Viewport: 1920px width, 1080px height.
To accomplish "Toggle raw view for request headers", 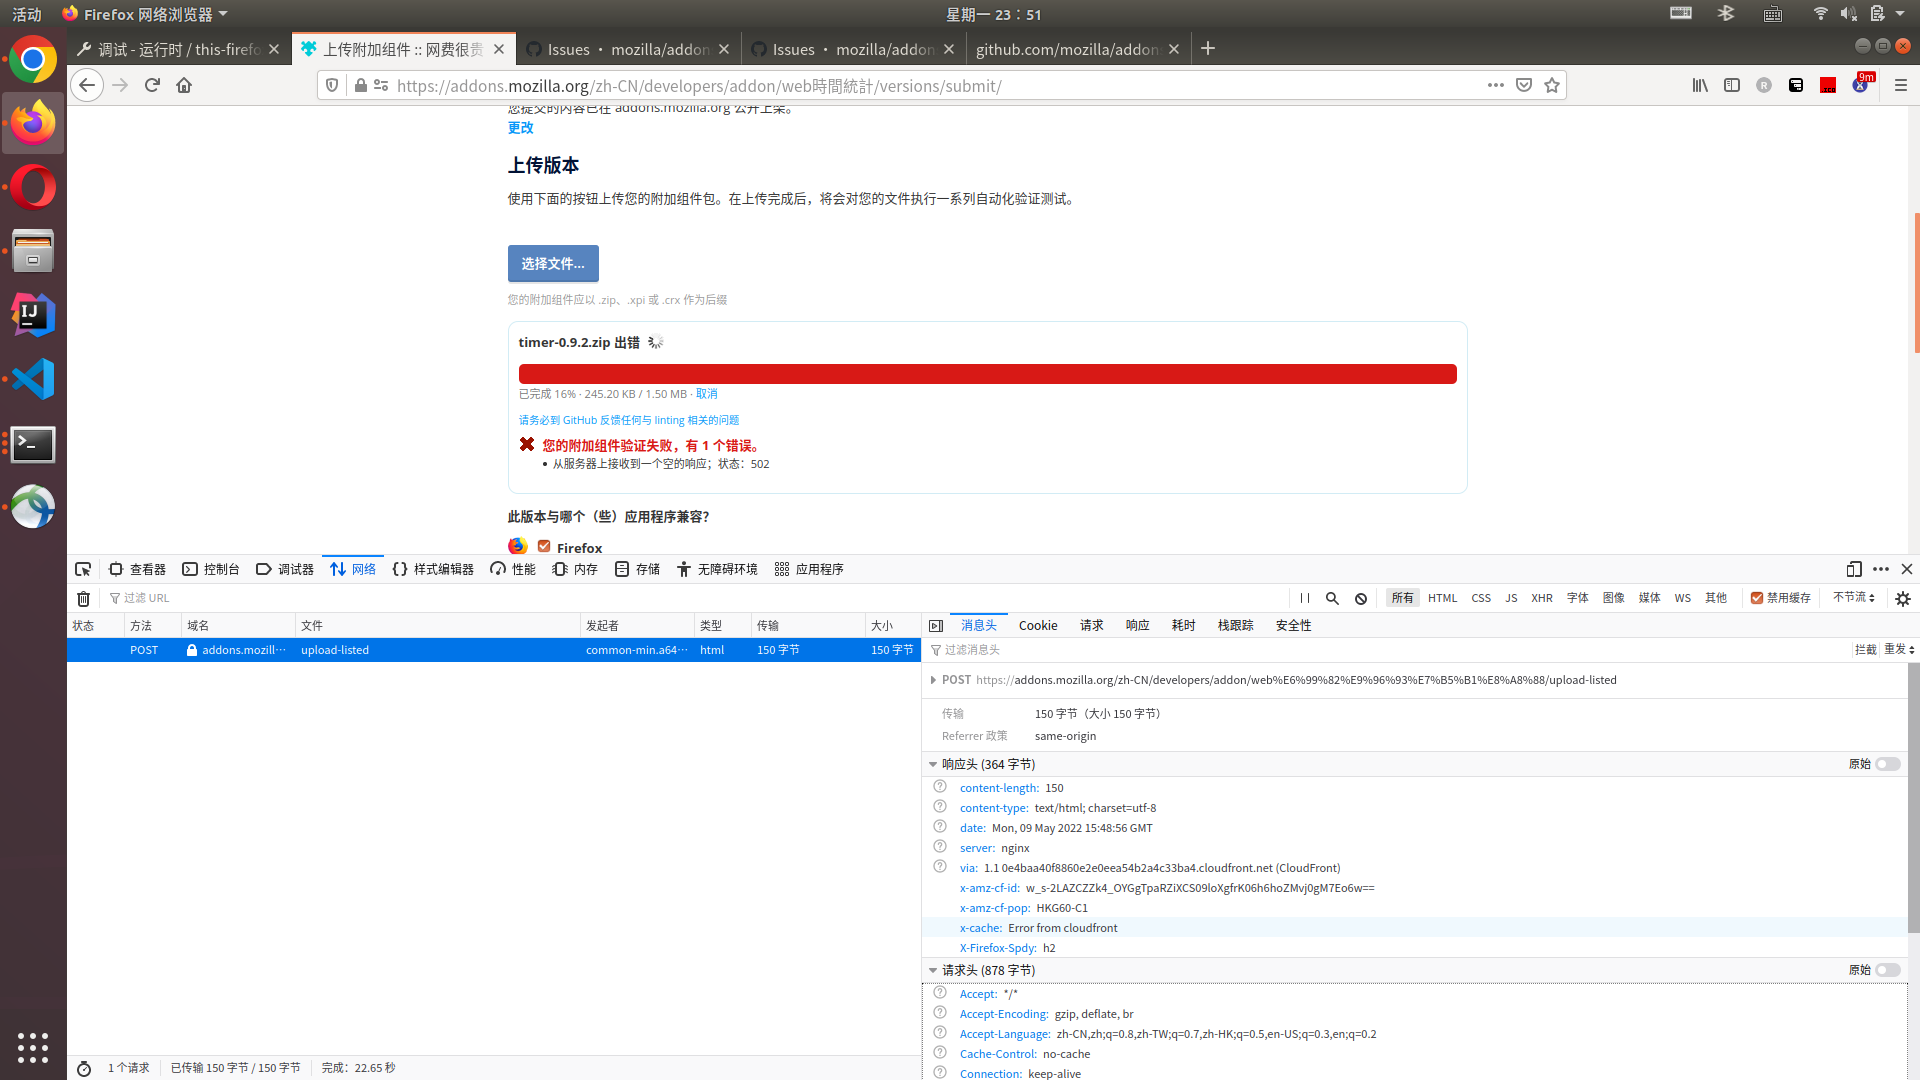I will 1888,970.
